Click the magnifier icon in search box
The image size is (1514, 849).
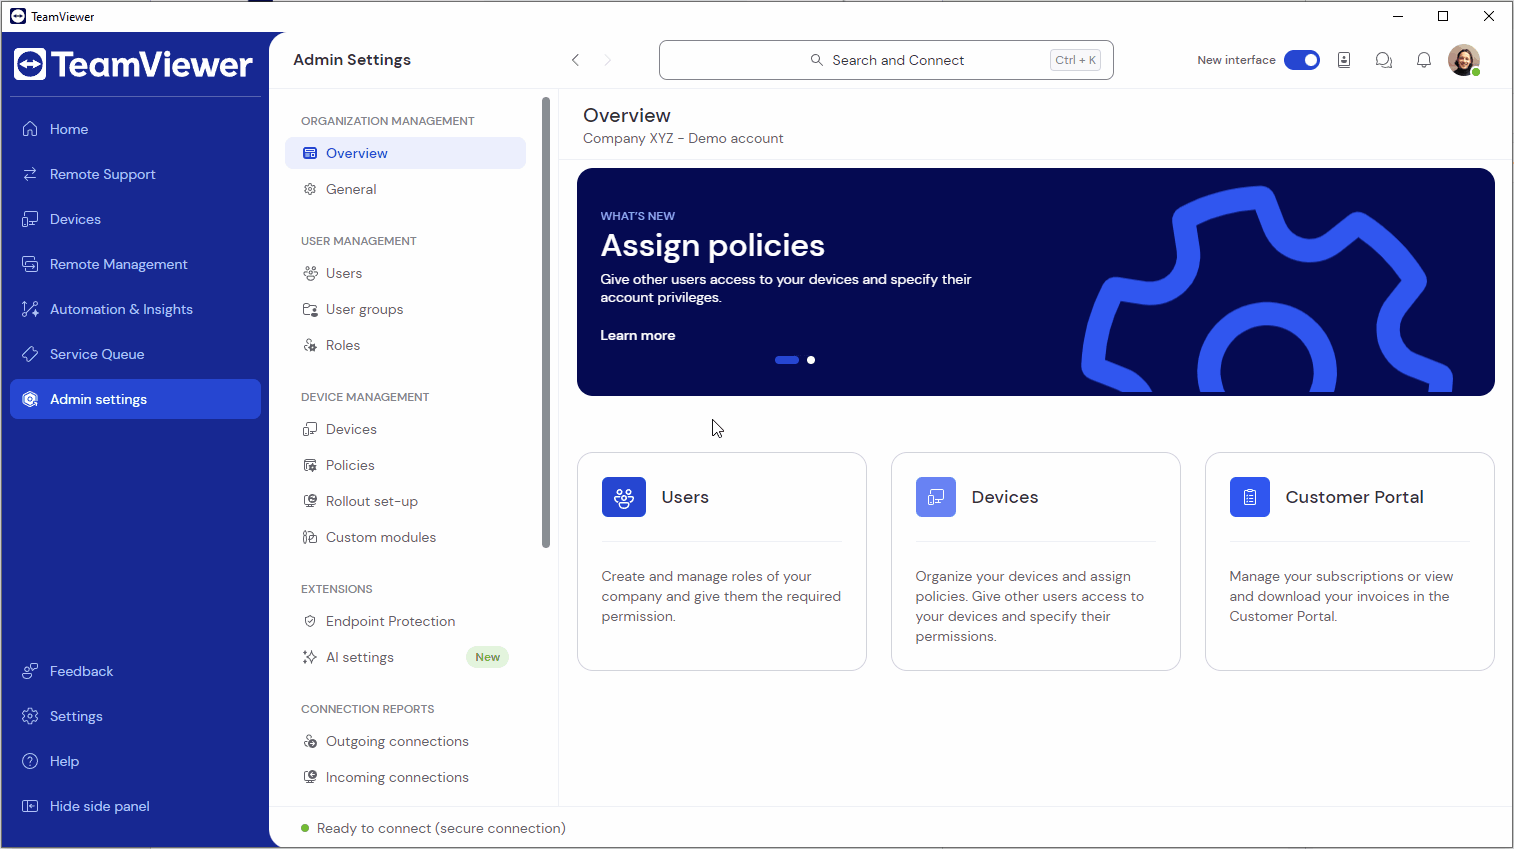coord(817,60)
